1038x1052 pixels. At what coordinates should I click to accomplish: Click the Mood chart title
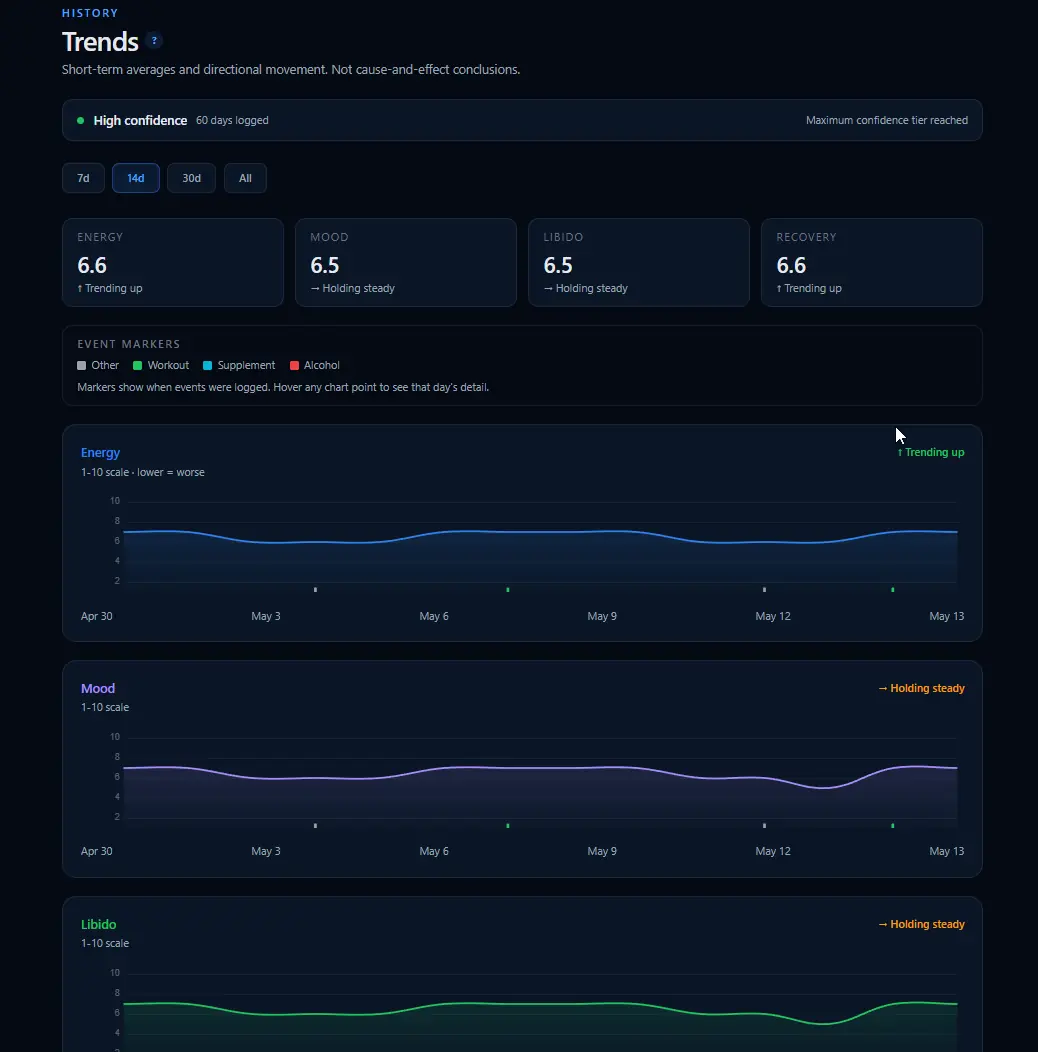[98, 688]
